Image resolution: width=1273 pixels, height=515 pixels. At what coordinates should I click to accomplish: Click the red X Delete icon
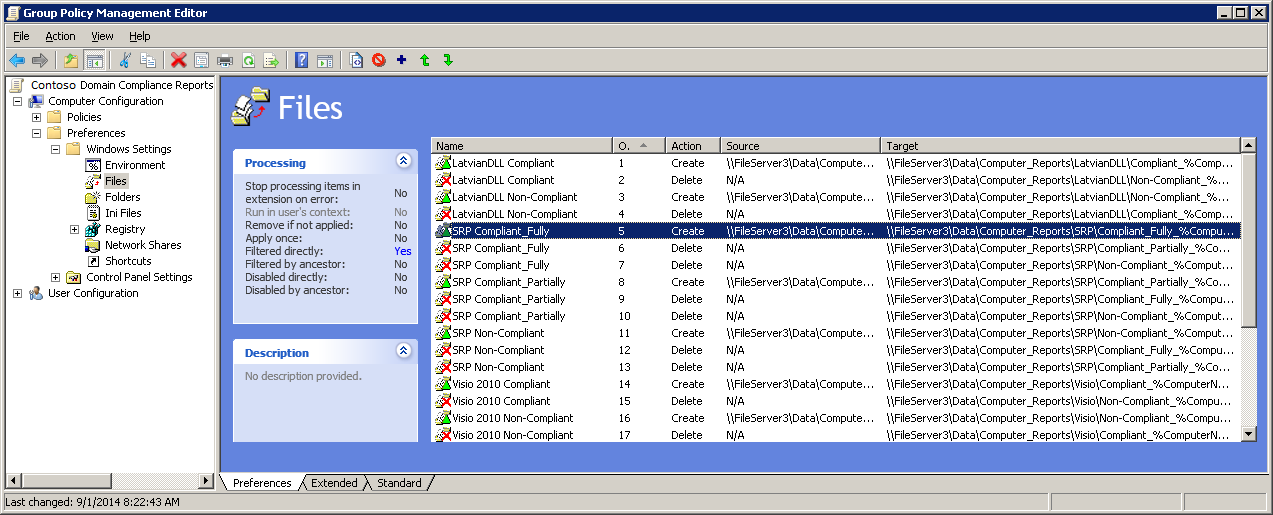(x=178, y=60)
